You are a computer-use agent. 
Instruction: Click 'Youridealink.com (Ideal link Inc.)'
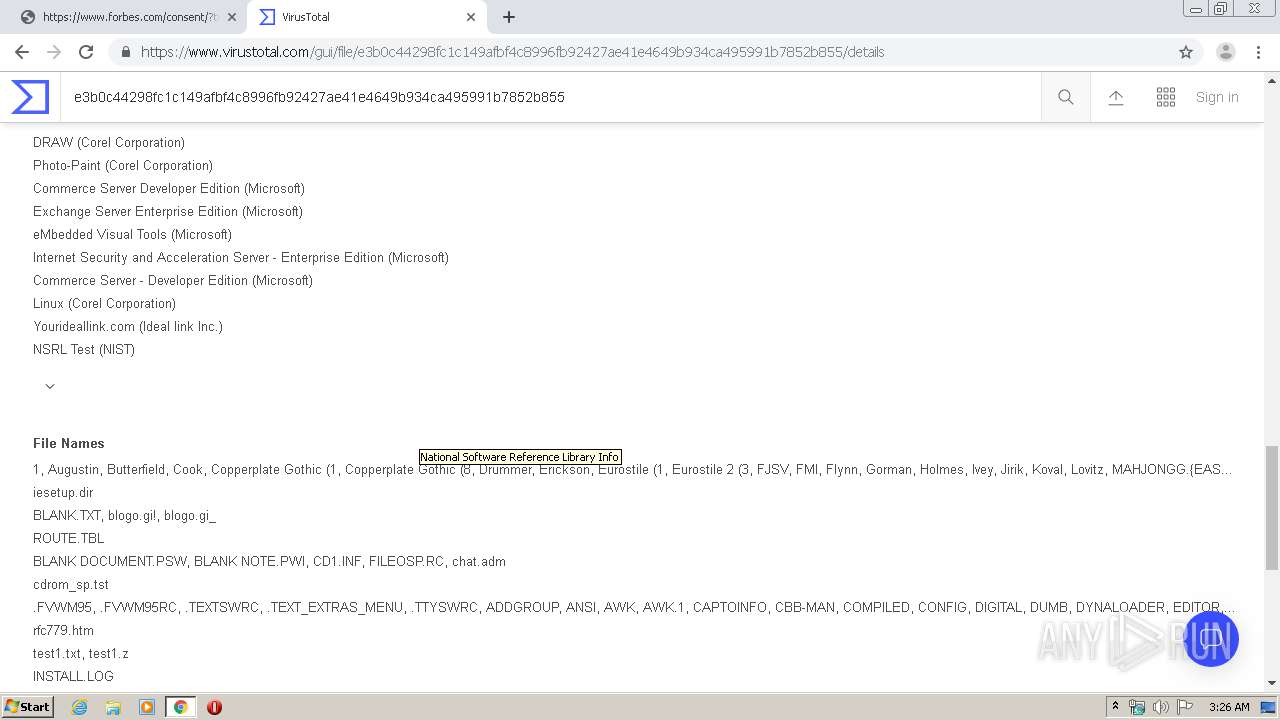point(128,326)
